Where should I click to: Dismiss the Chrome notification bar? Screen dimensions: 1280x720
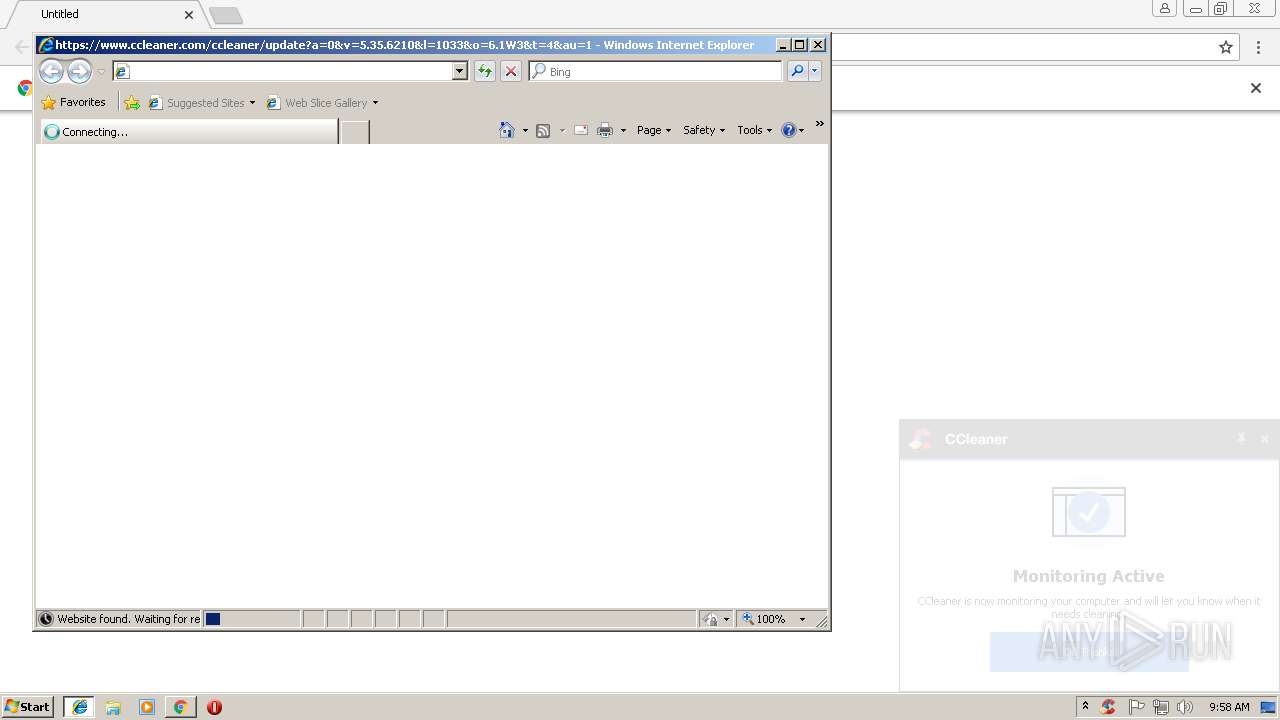(x=1256, y=88)
